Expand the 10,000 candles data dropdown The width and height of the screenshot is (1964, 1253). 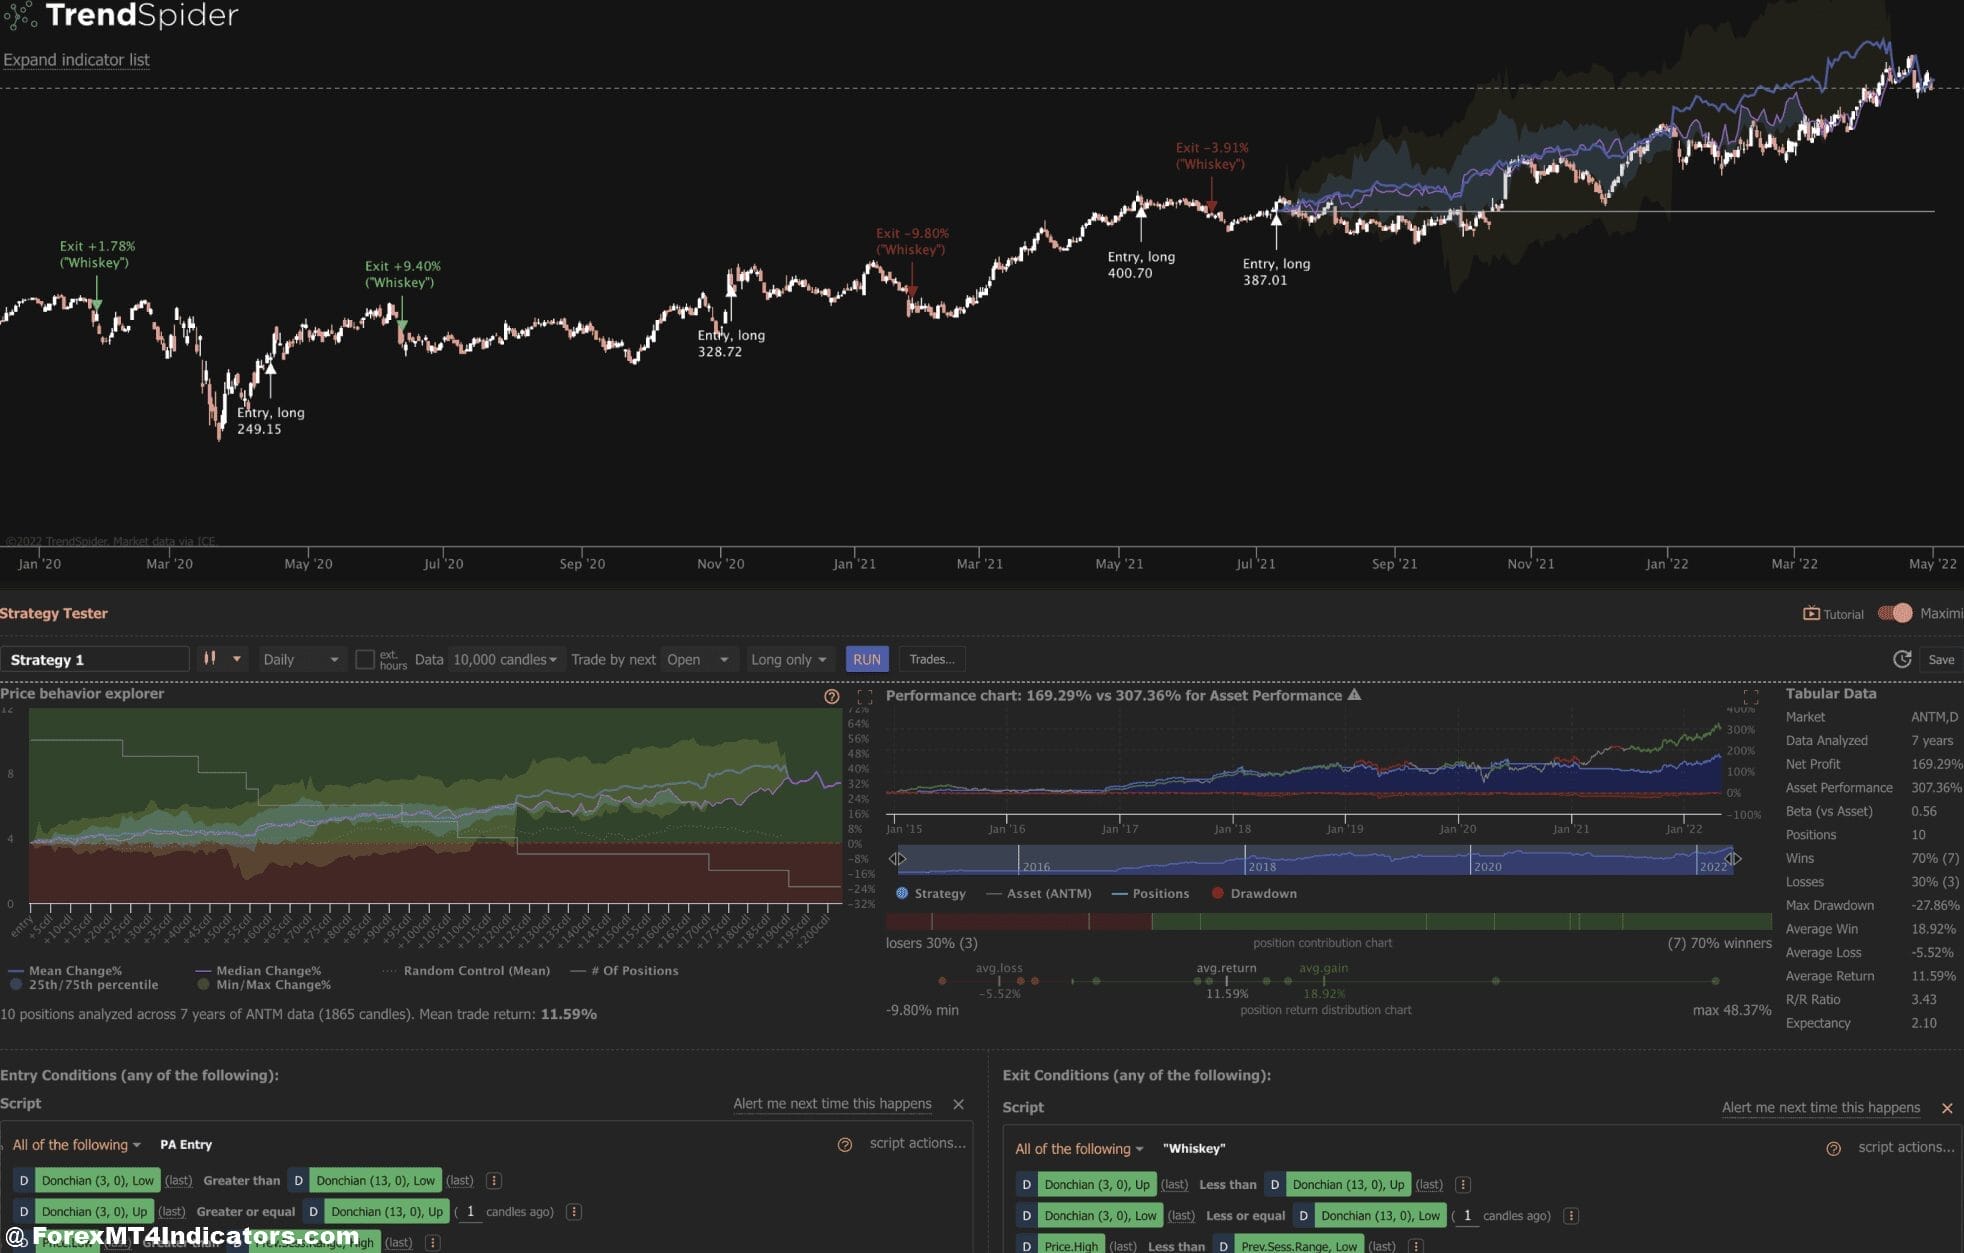[x=505, y=659]
